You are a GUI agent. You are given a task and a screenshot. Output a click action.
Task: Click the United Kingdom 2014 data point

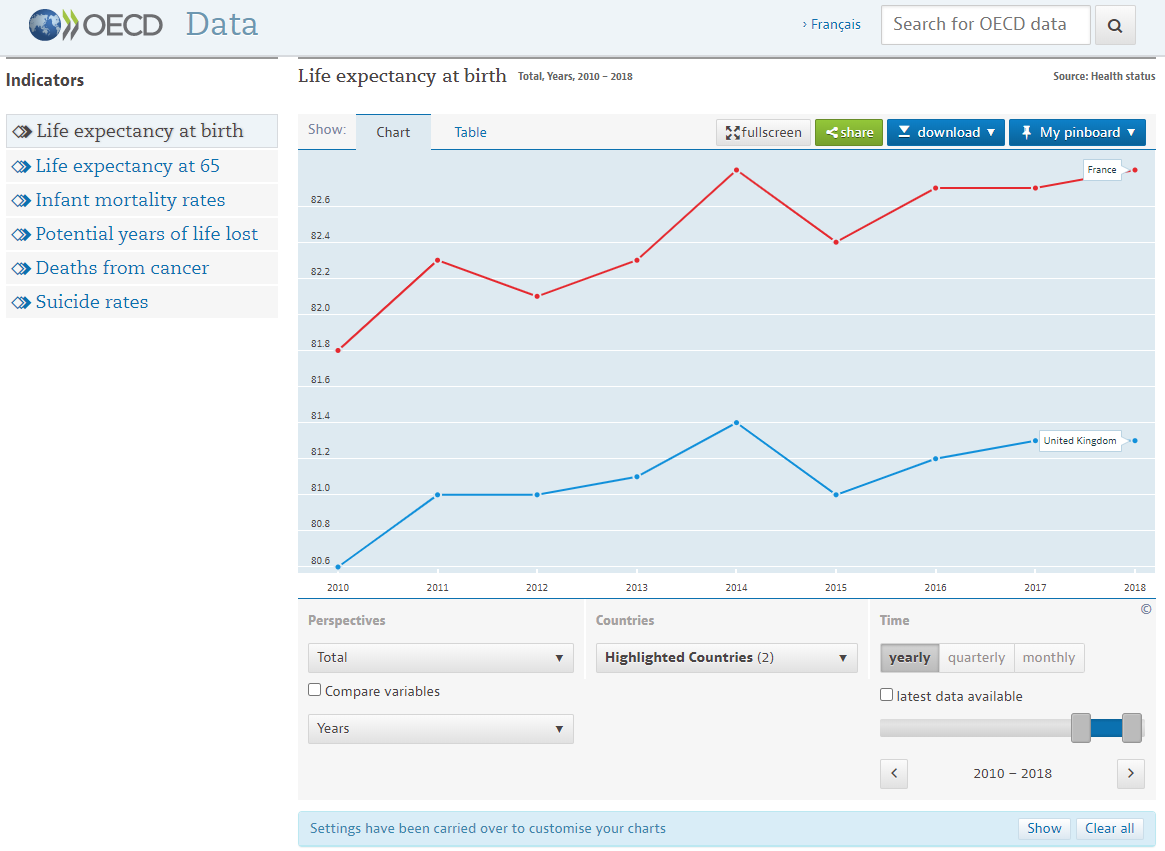[x=736, y=423]
